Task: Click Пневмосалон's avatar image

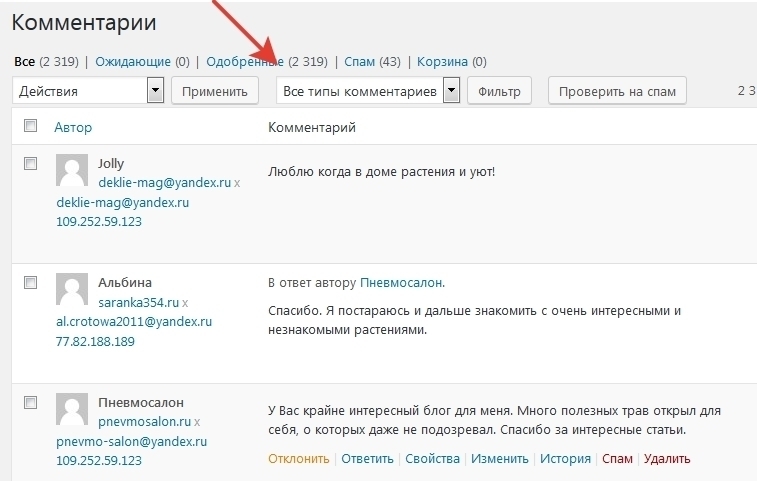Action: 71,409
